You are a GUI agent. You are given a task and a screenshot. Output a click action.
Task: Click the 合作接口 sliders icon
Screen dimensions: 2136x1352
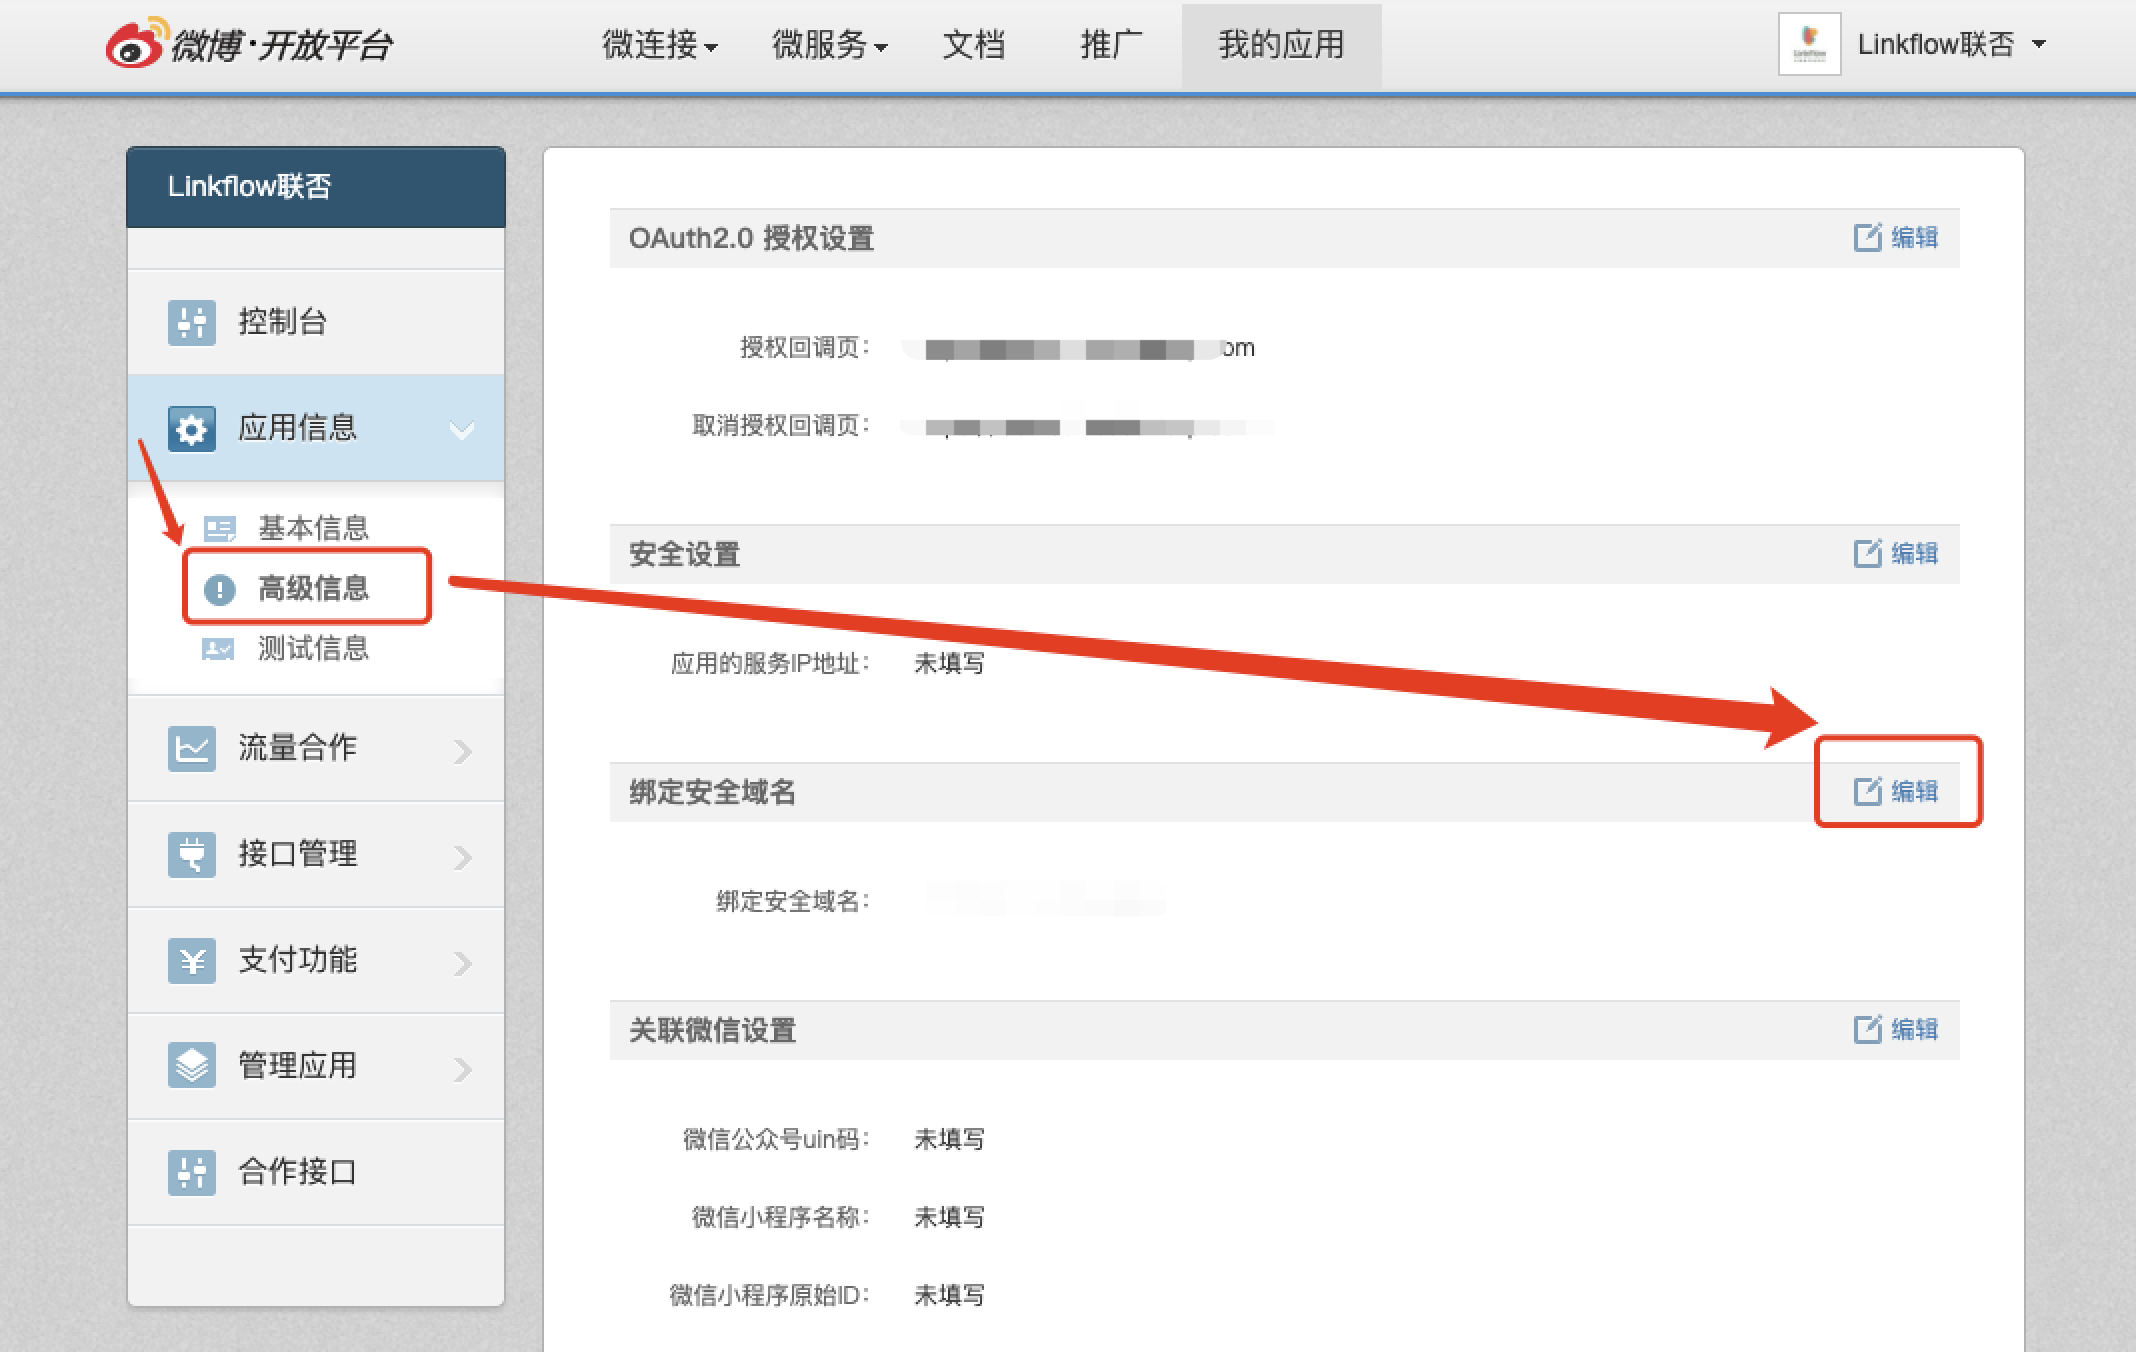tap(191, 1172)
